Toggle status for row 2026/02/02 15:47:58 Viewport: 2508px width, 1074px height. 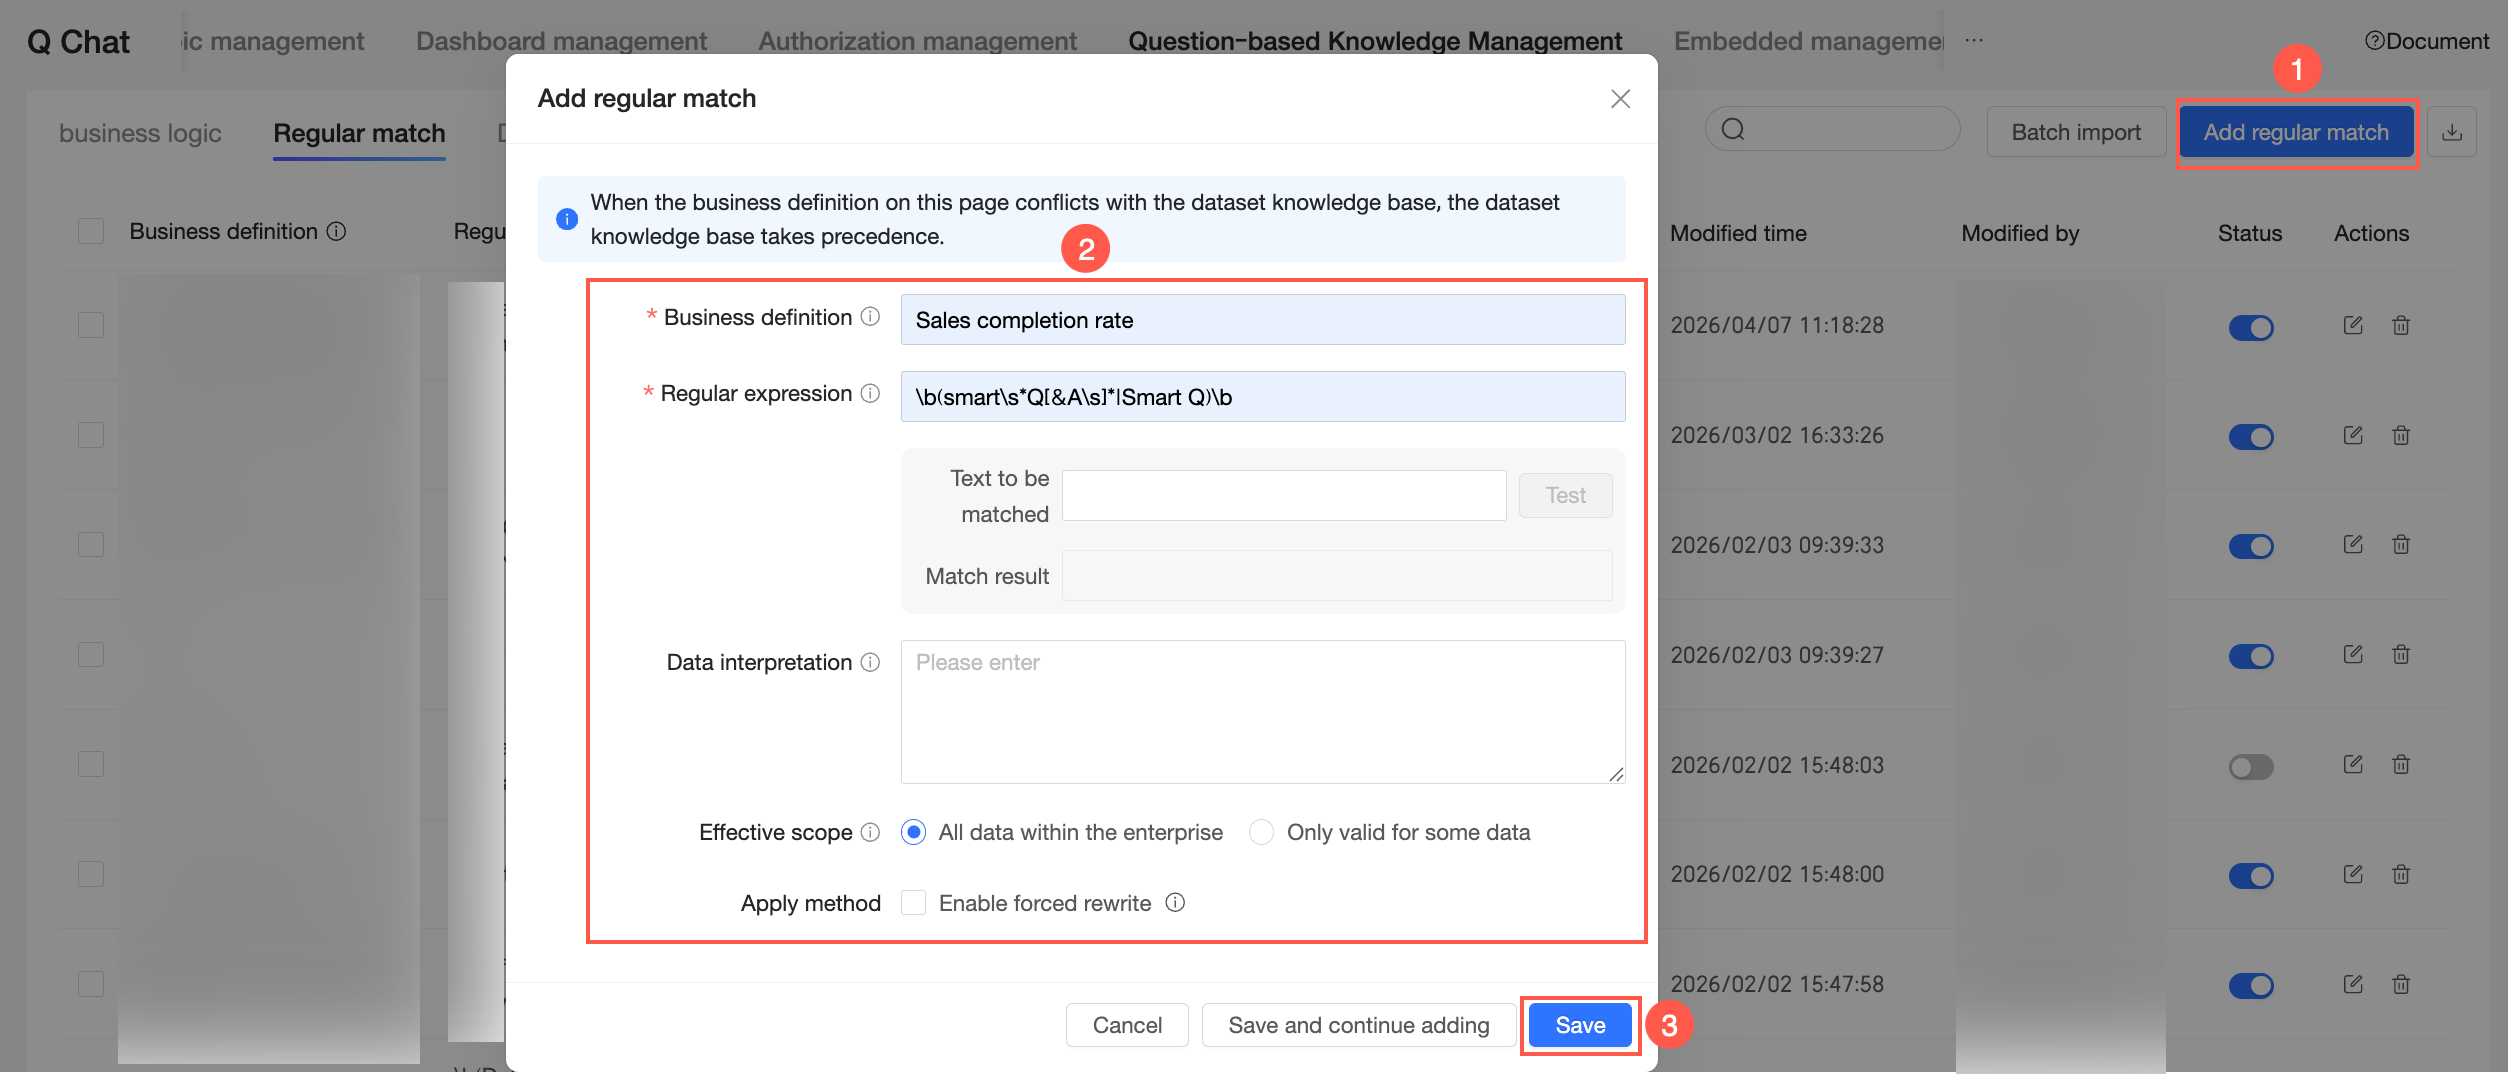pos(2251,985)
